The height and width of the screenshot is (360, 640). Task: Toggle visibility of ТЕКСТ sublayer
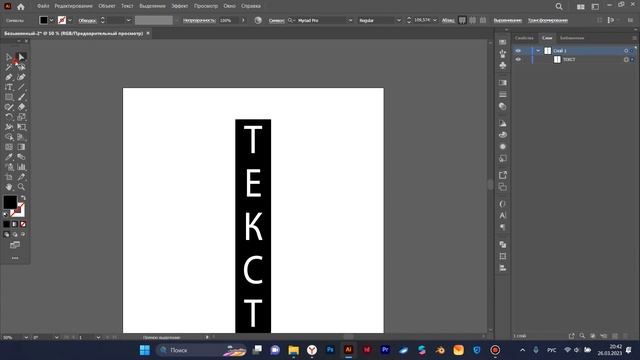pos(518,60)
